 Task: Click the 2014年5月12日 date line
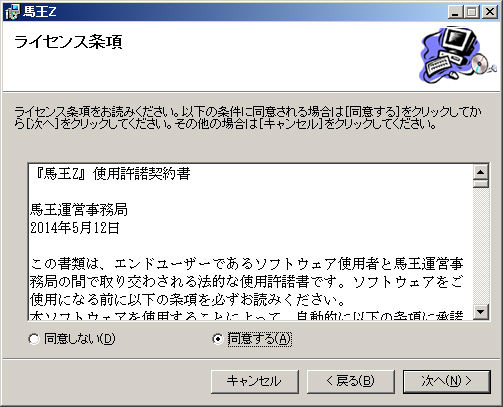tap(75, 228)
